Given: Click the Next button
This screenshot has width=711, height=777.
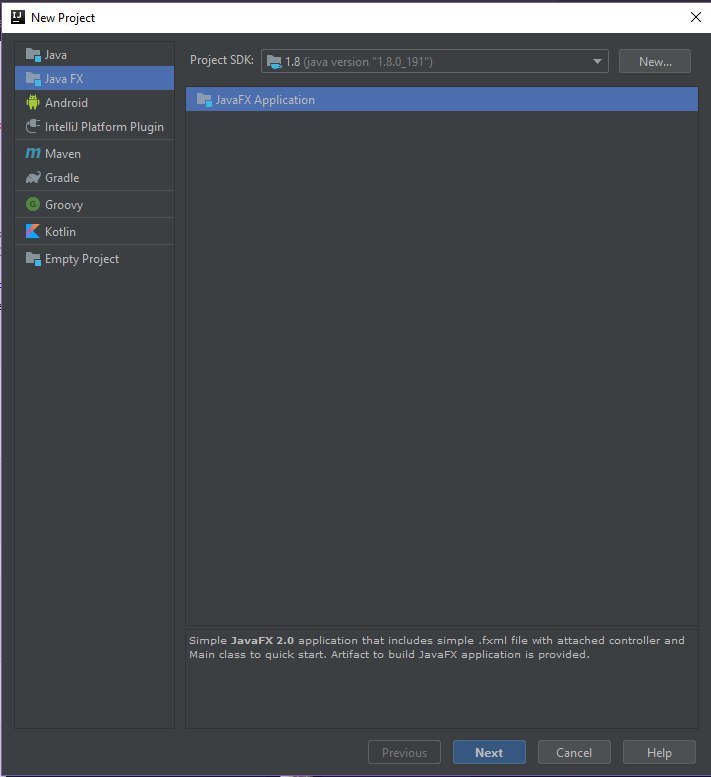Looking at the screenshot, I should pos(489,752).
